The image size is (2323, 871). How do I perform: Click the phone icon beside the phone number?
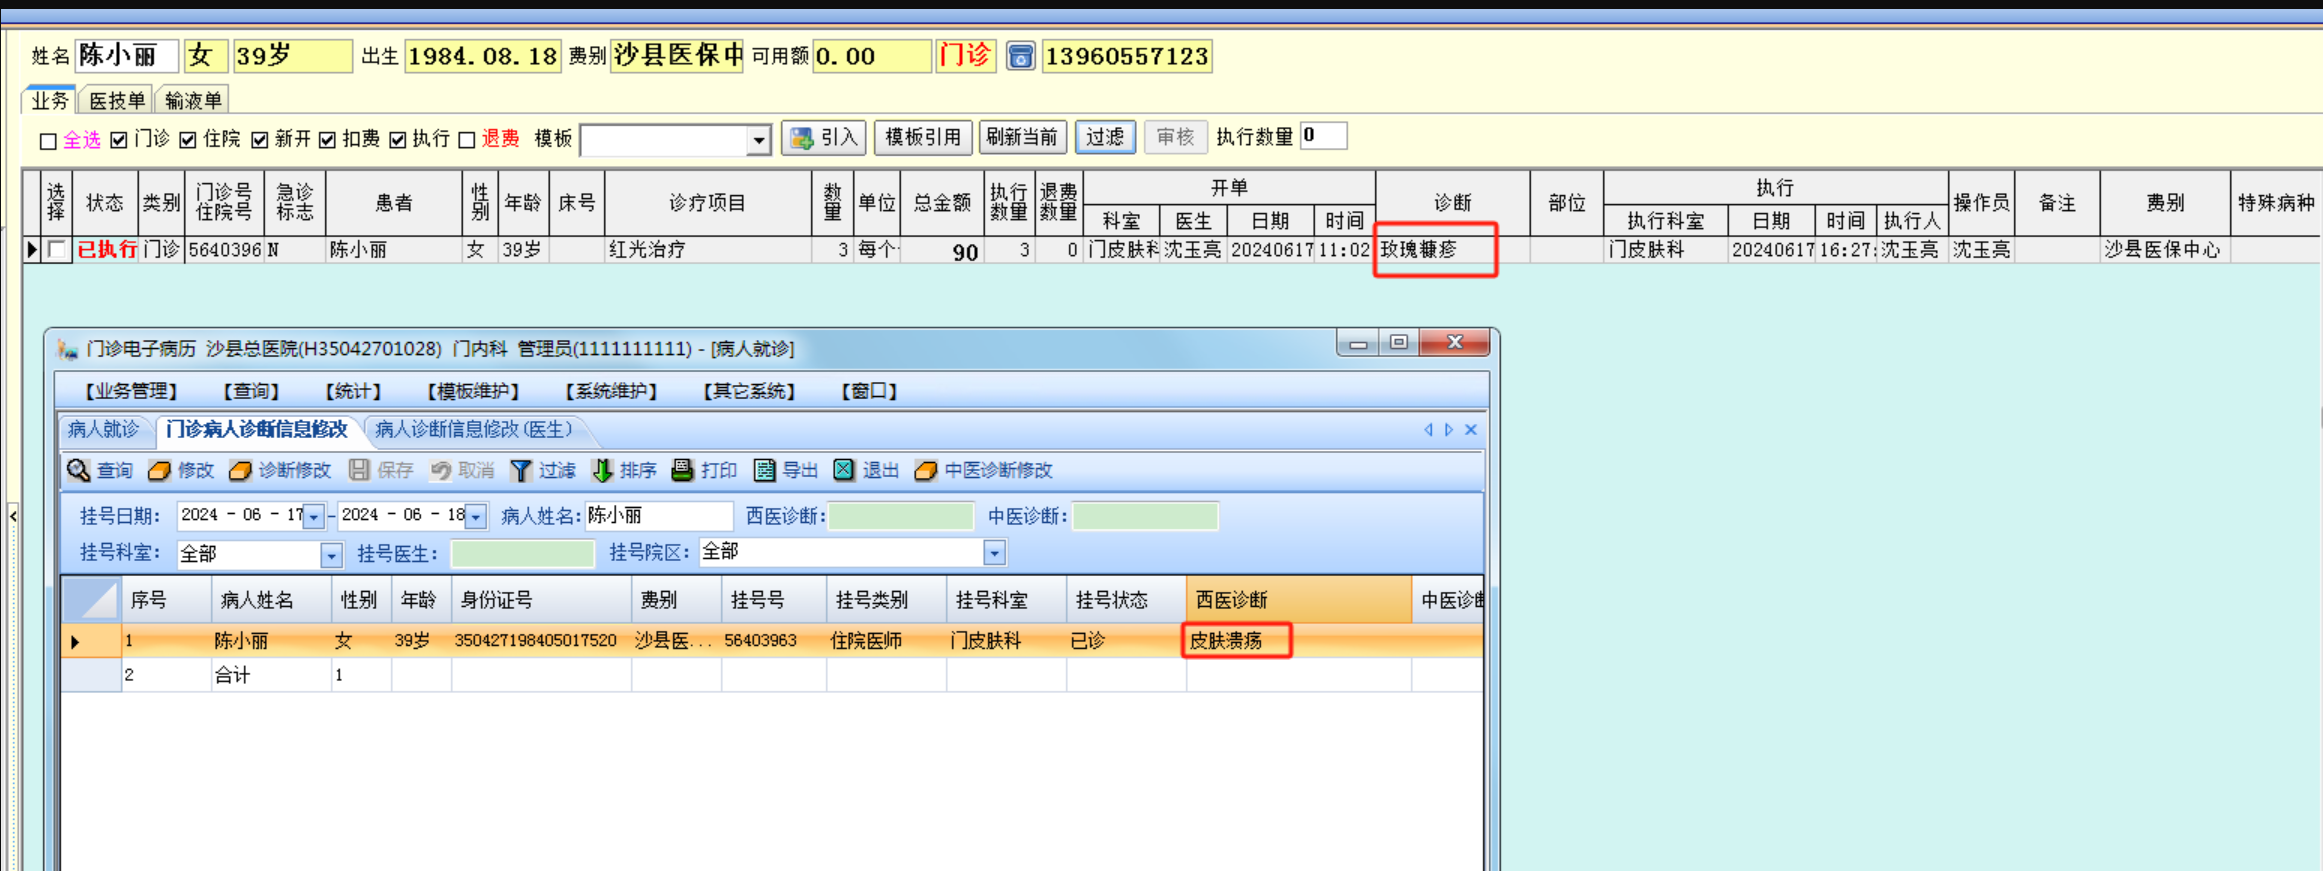pyautogui.click(x=1020, y=56)
